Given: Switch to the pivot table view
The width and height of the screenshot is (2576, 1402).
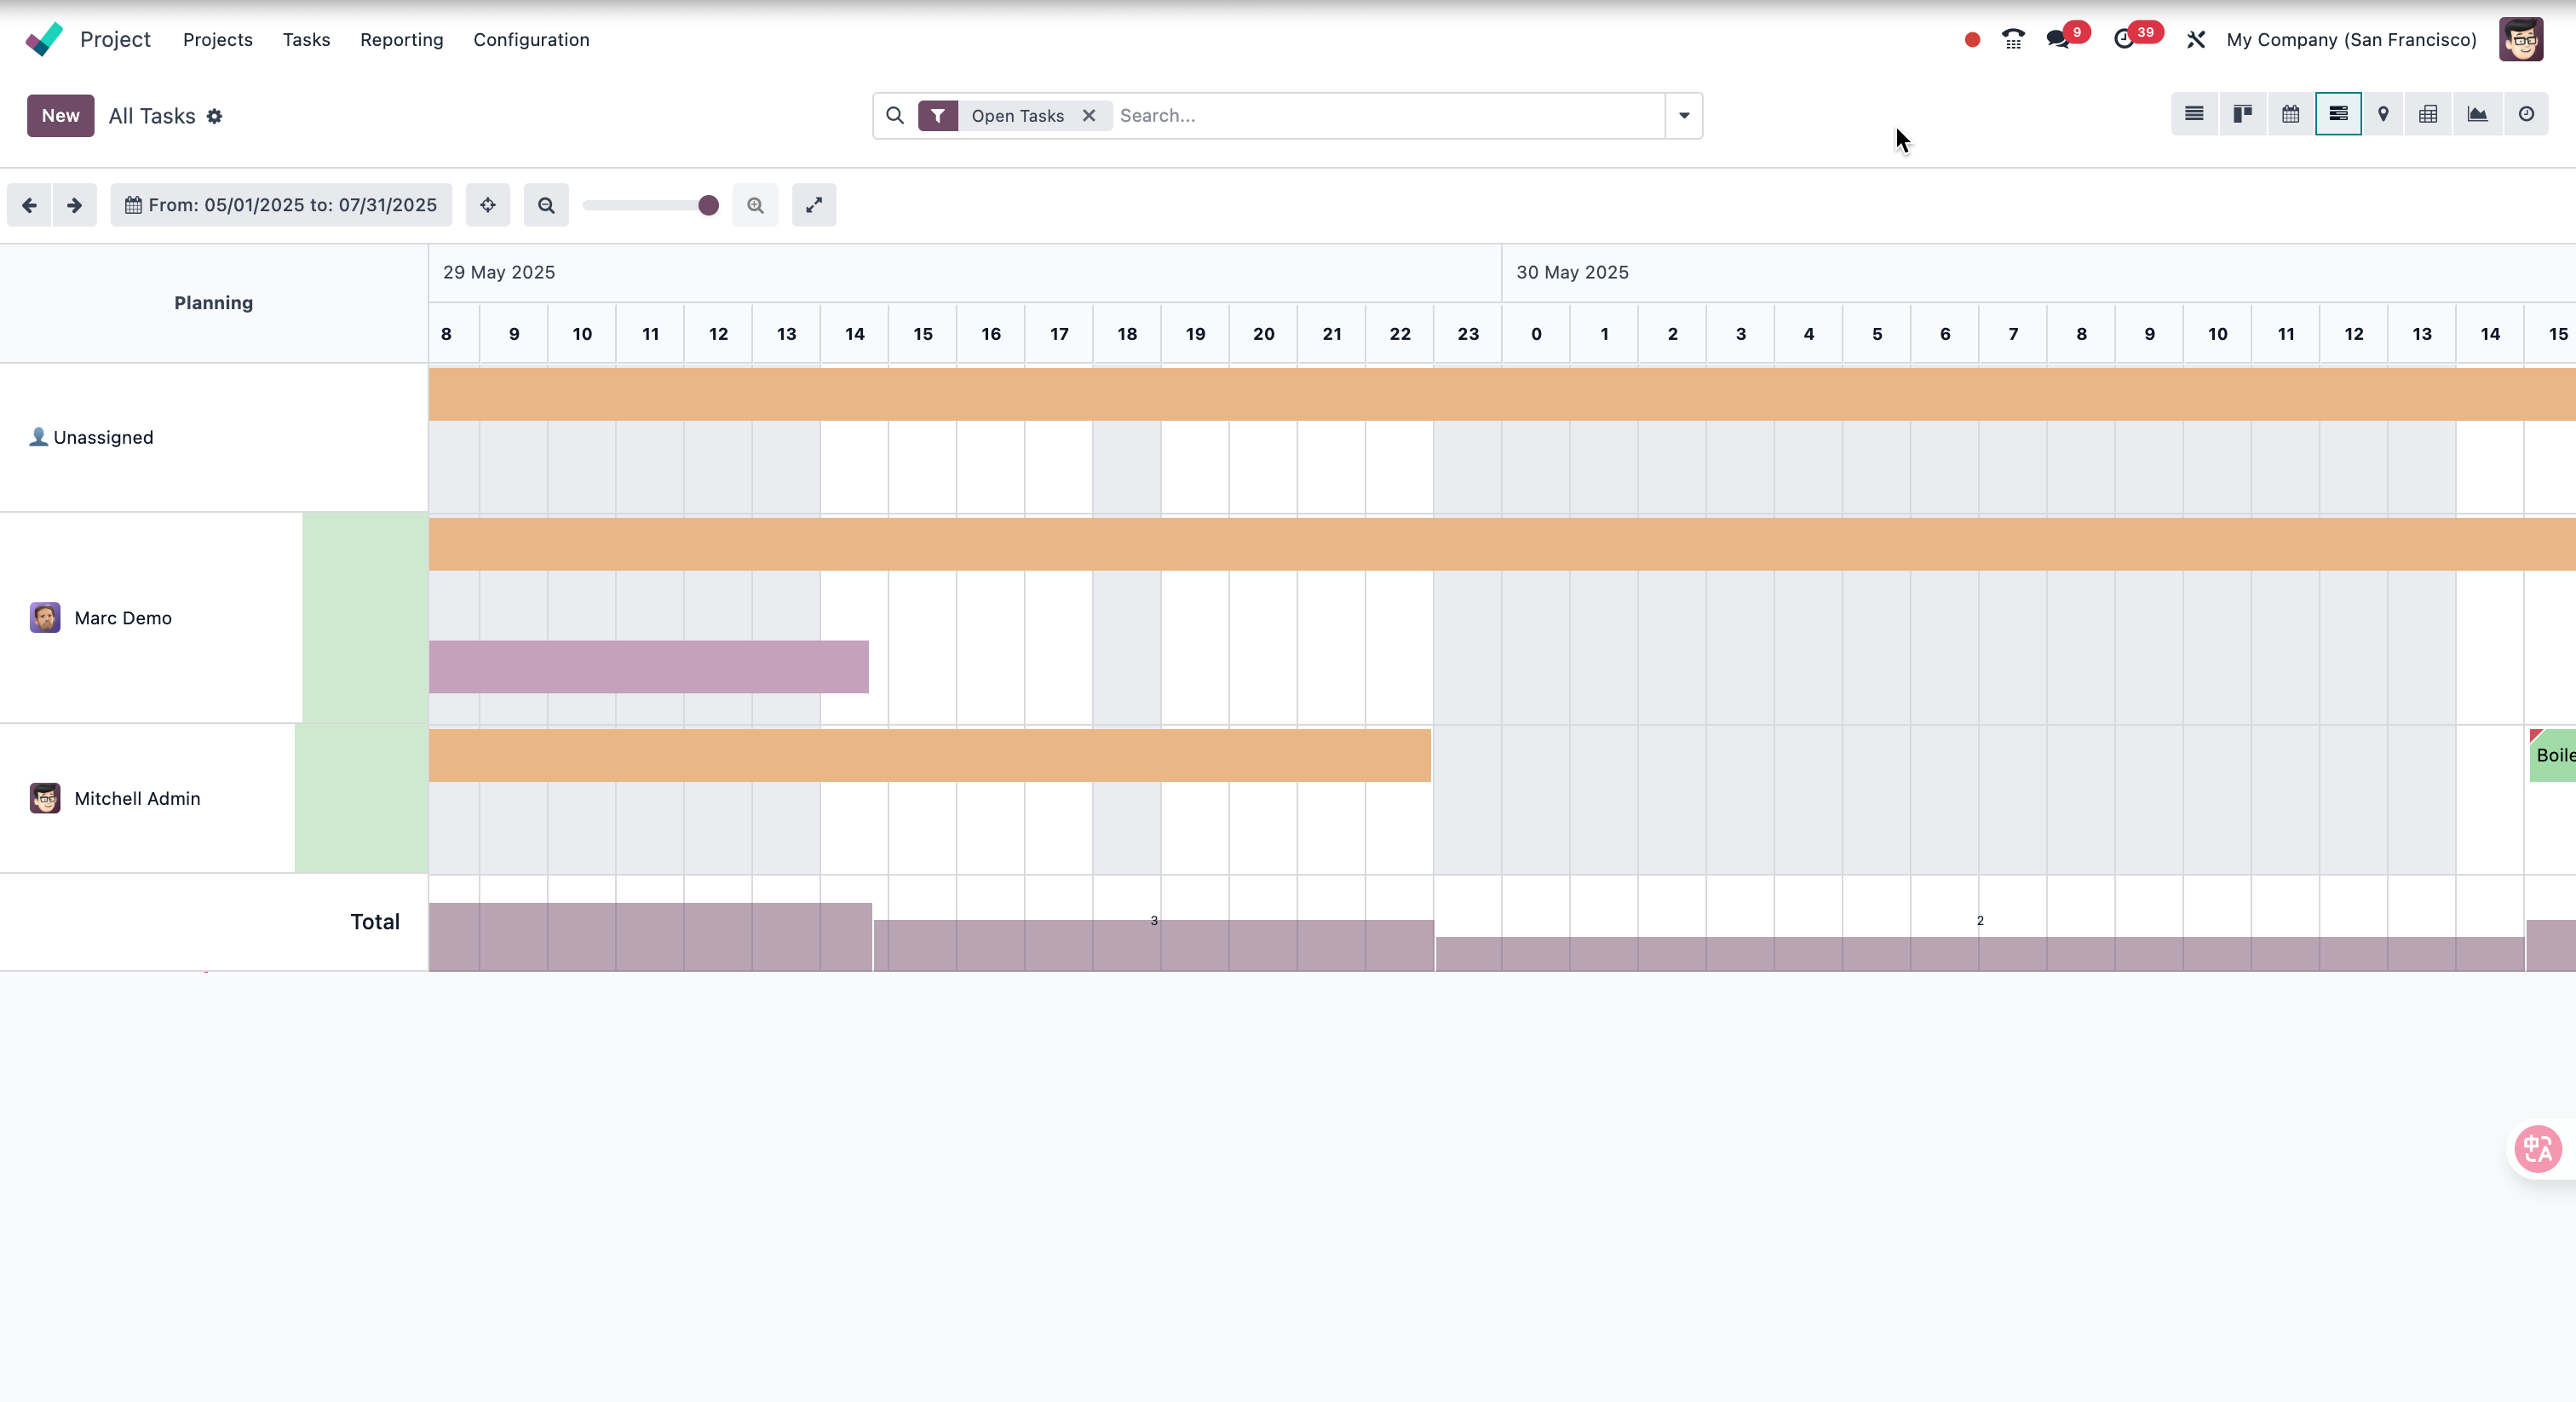Looking at the screenshot, I should point(2428,114).
